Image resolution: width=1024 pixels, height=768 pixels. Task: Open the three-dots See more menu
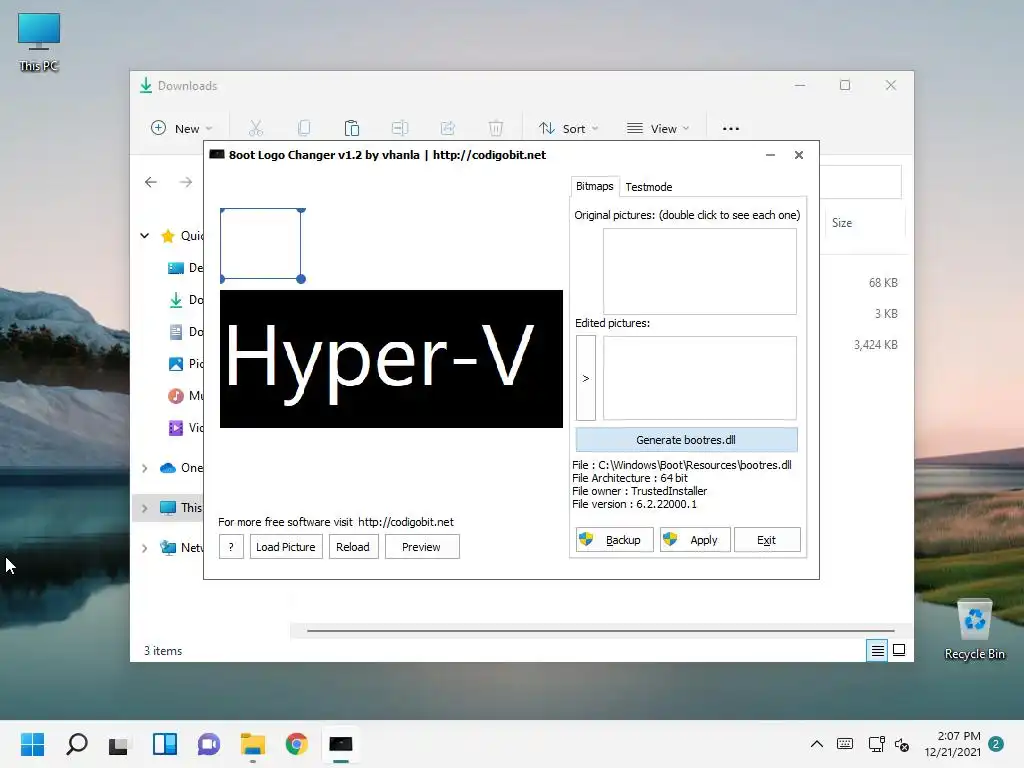[731, 129]
